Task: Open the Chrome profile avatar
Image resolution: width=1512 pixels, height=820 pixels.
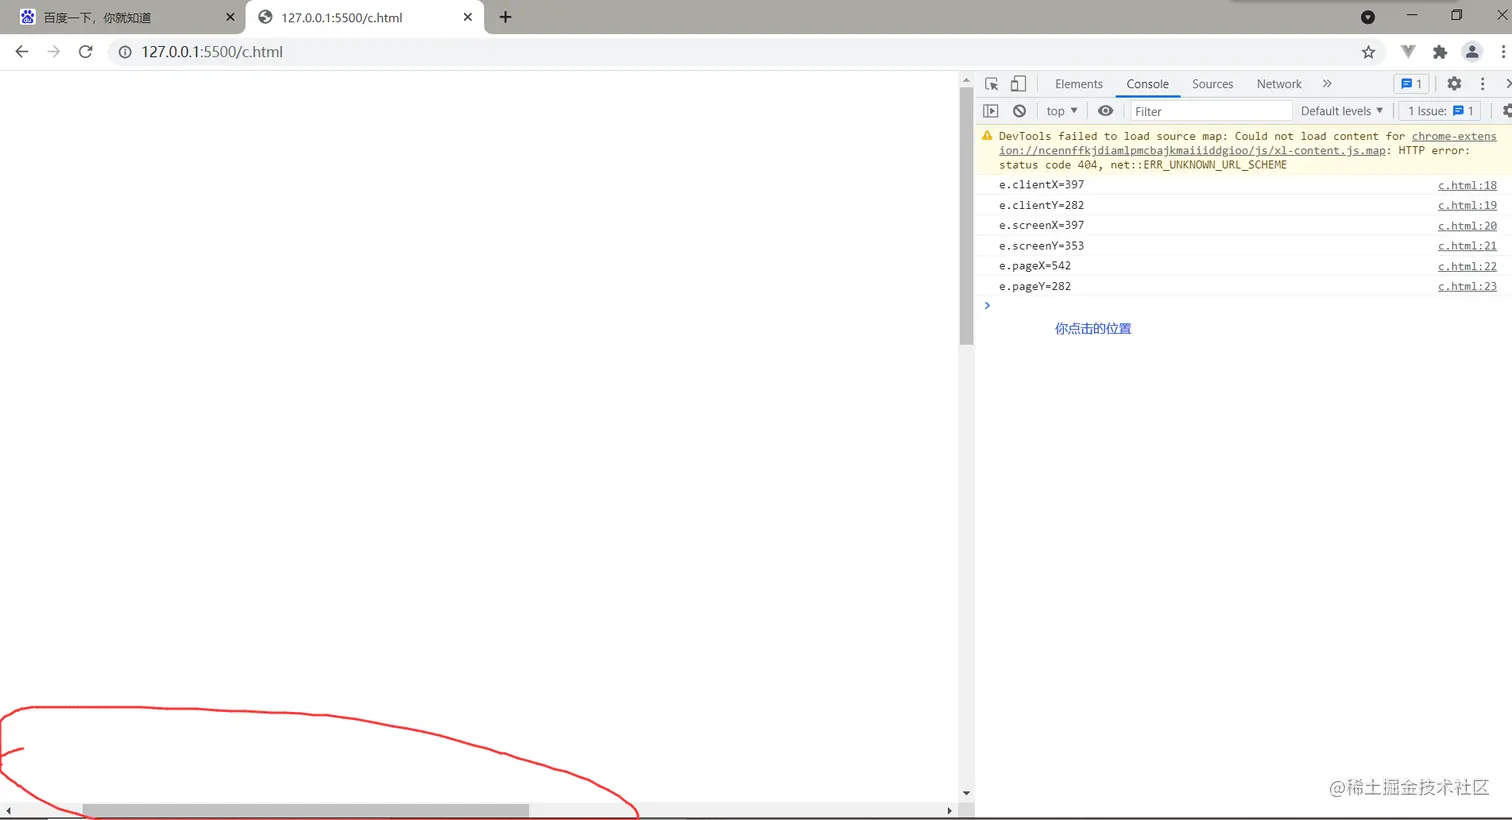Action: [x=1472, y=52]
